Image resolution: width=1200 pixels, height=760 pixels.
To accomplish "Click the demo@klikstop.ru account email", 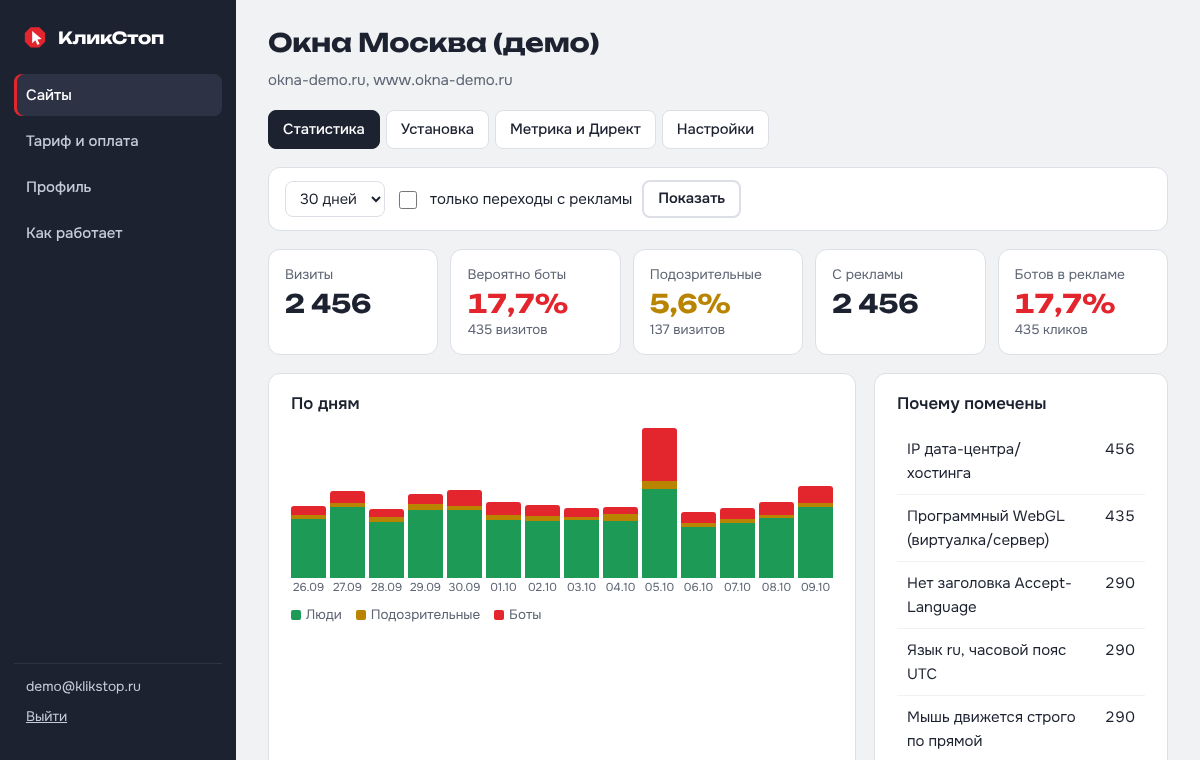I will coord(83,686).
